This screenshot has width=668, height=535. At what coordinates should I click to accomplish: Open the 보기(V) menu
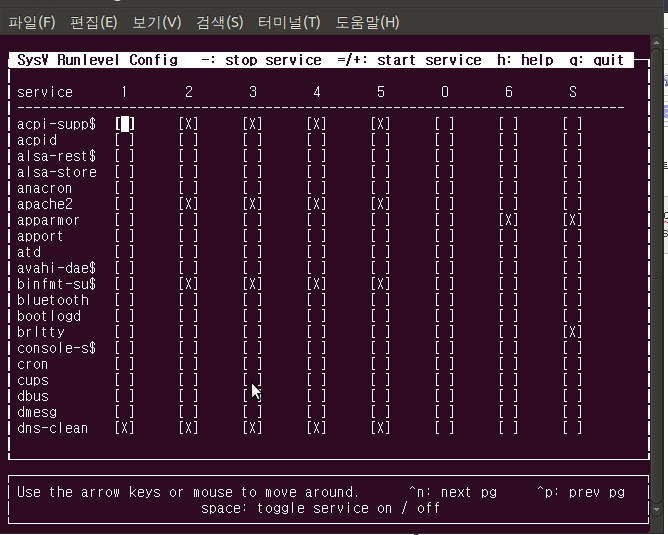(157, 22)
